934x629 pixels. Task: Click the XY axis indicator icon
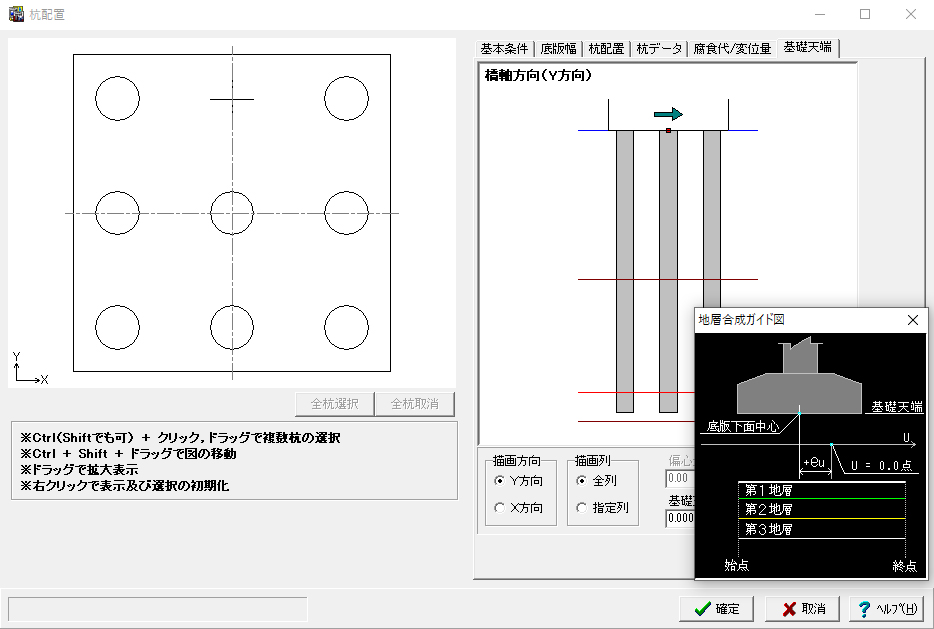(30, 368)
